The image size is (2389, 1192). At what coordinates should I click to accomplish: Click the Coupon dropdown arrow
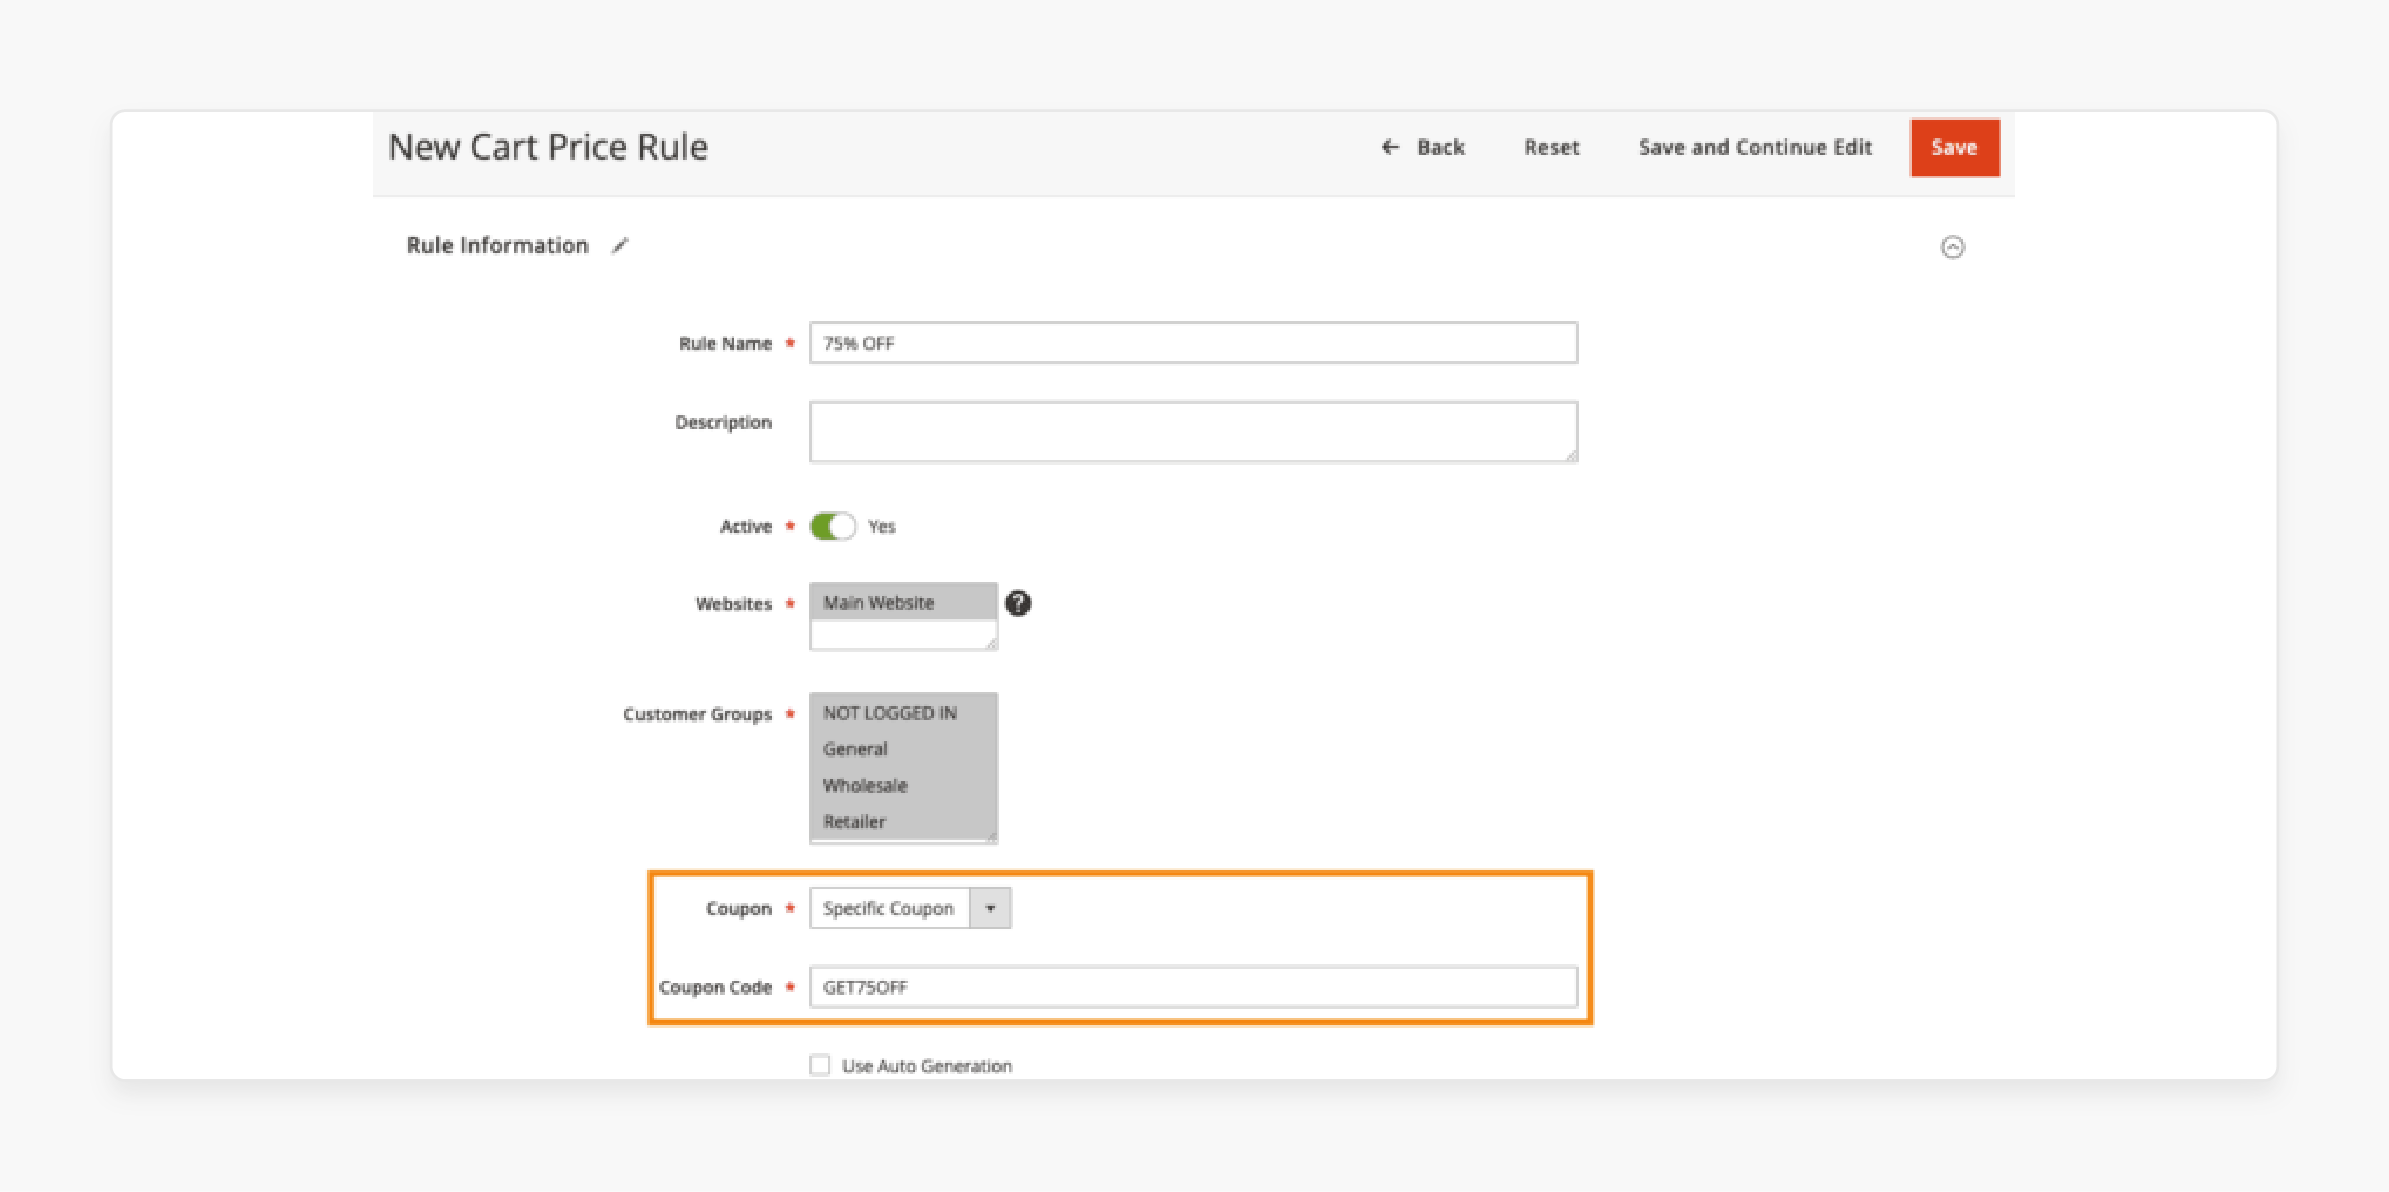tap(992, 908)
